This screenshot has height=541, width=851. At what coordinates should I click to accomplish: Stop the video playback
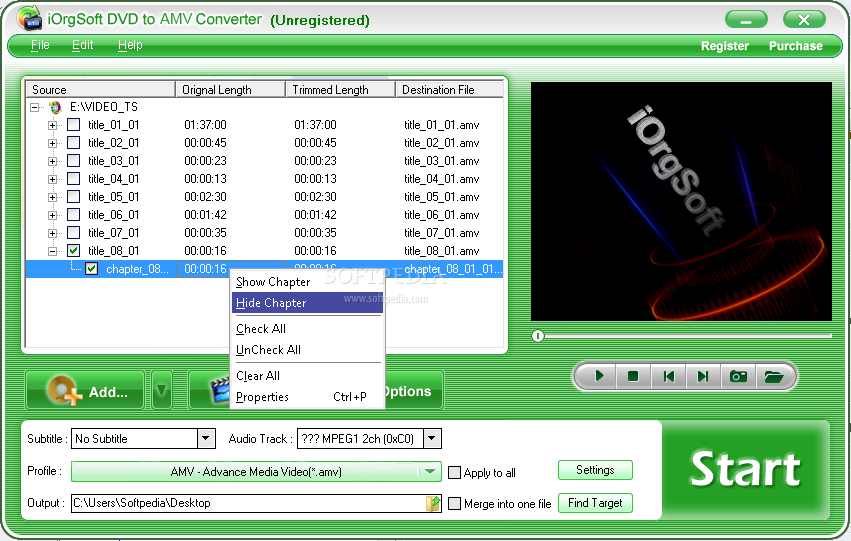(633, 376)
